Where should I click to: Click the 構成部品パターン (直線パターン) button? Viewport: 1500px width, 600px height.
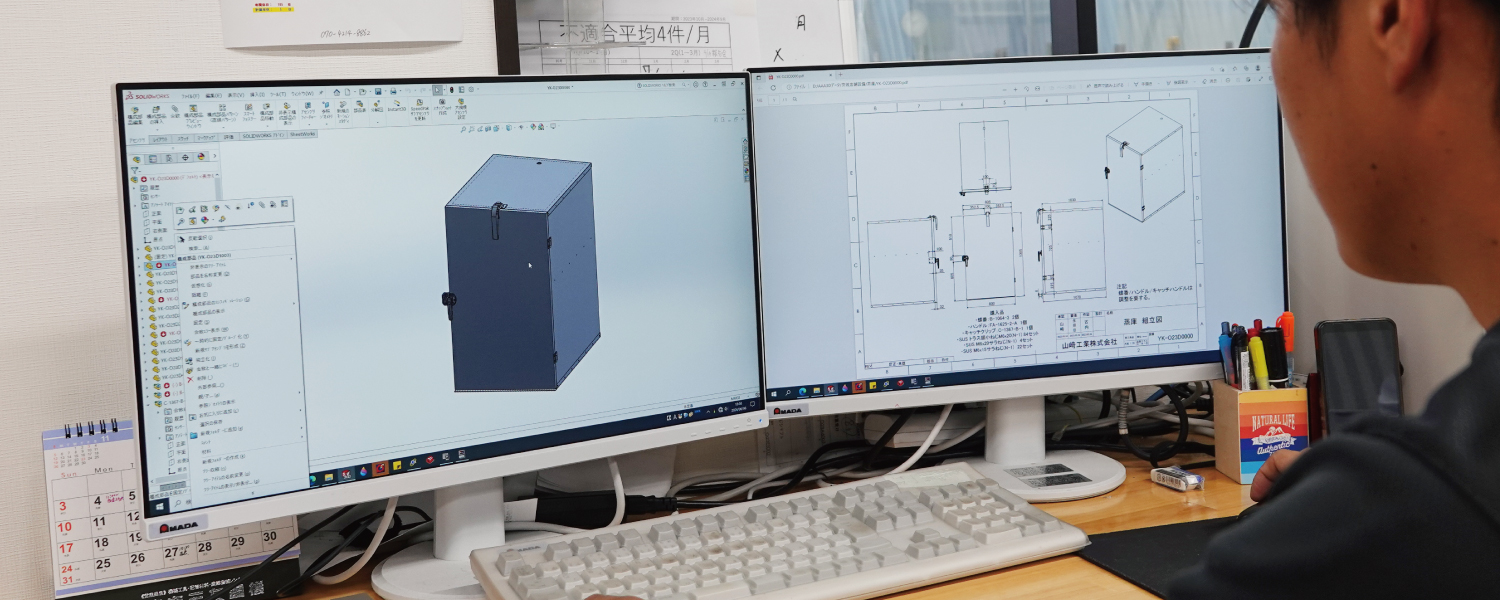[222, 112]
